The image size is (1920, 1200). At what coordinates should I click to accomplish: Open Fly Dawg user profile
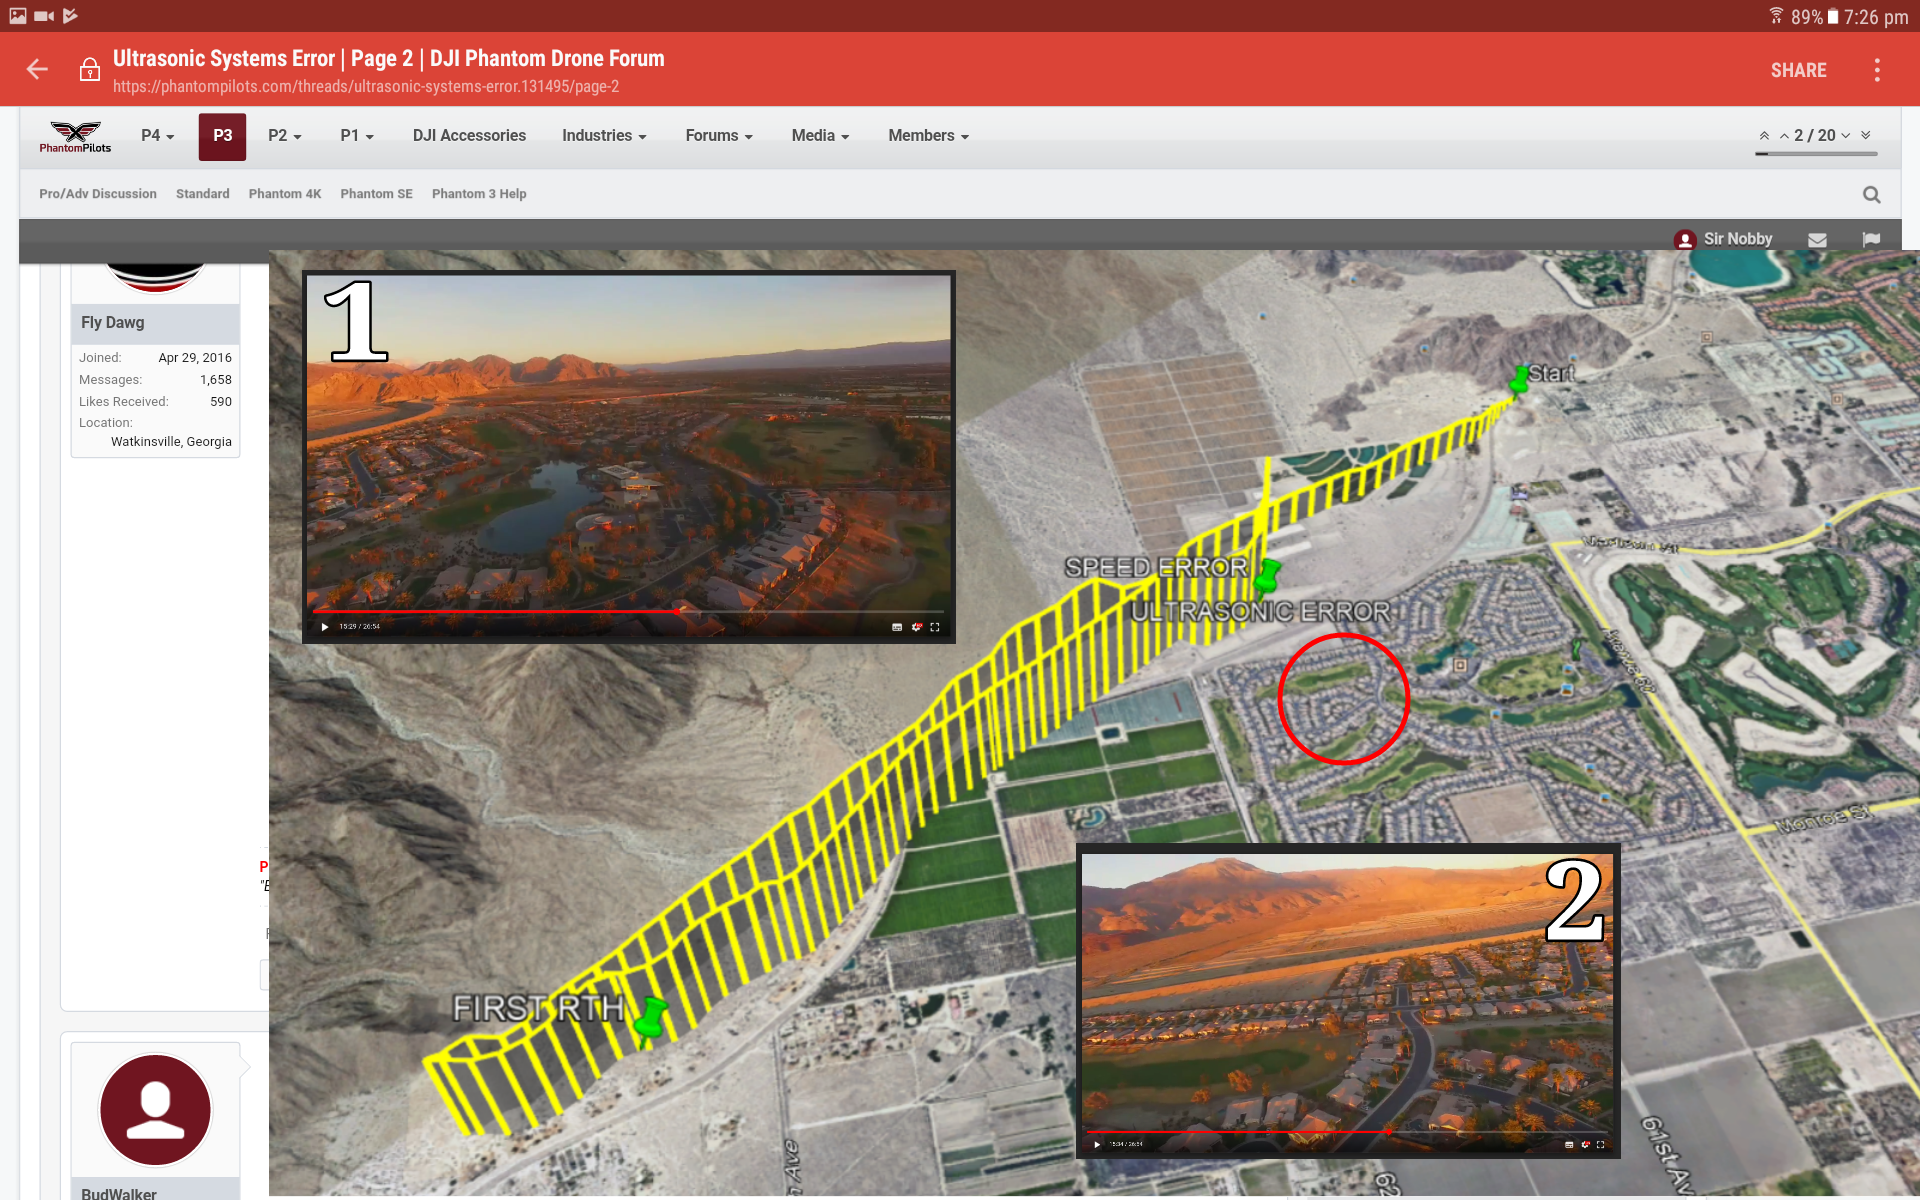[x=113, y=322]
